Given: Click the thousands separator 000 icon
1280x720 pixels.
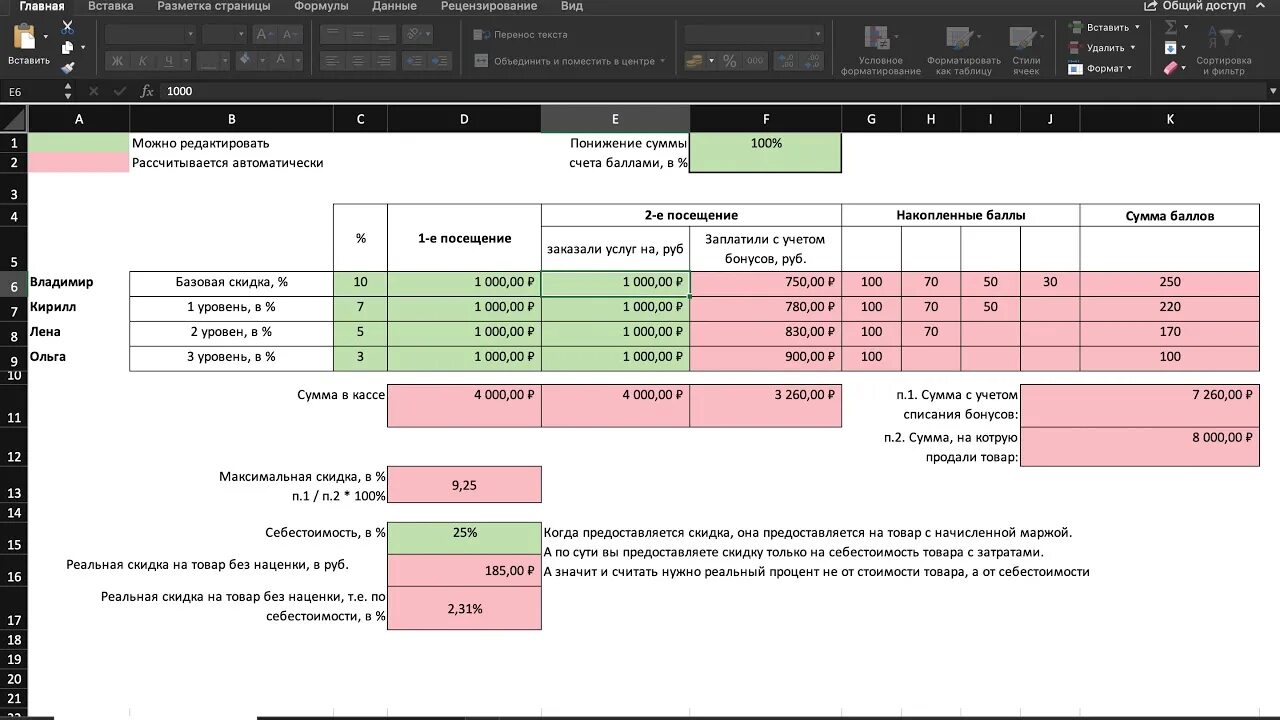Looking at the screenshot, I should point(757,61).
